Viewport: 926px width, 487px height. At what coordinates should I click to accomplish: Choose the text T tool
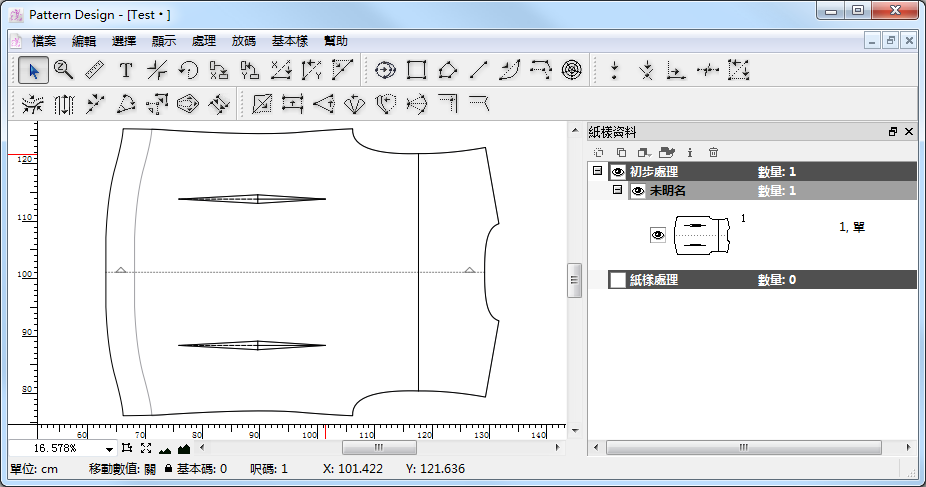(126, 70)
